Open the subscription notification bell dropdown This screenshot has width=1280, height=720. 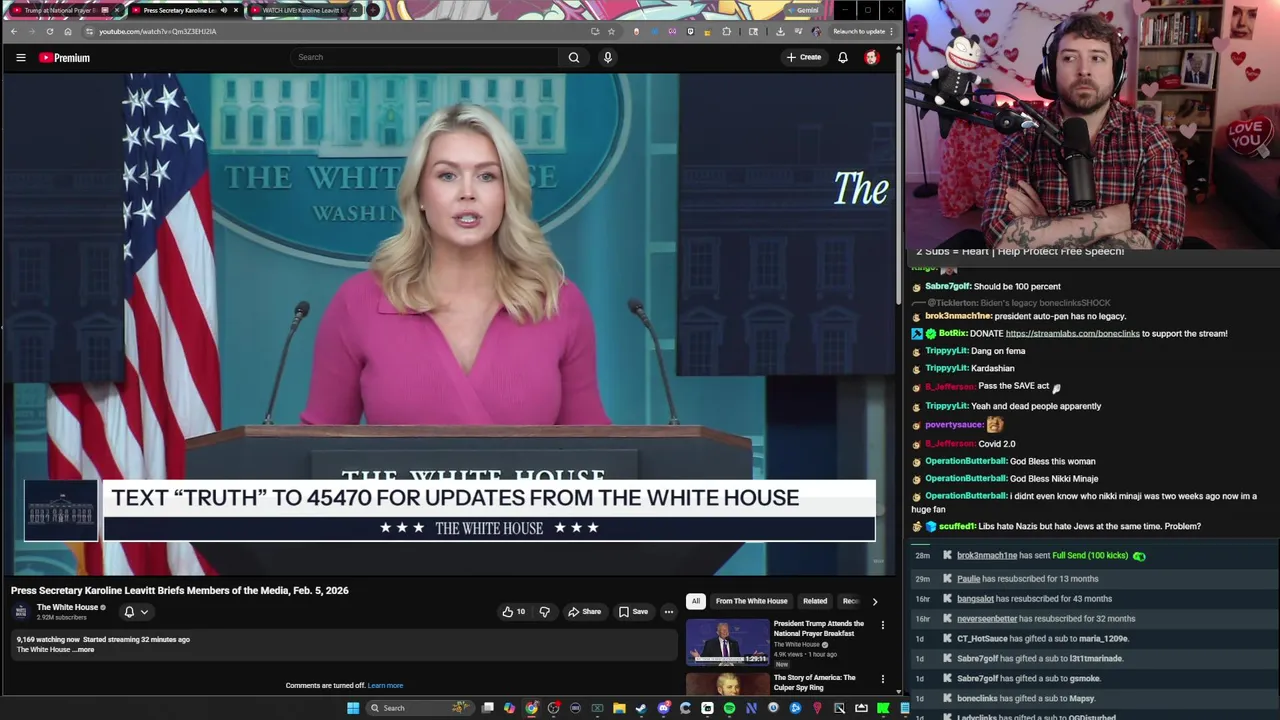pyautogui.click(x=135, y=612)
